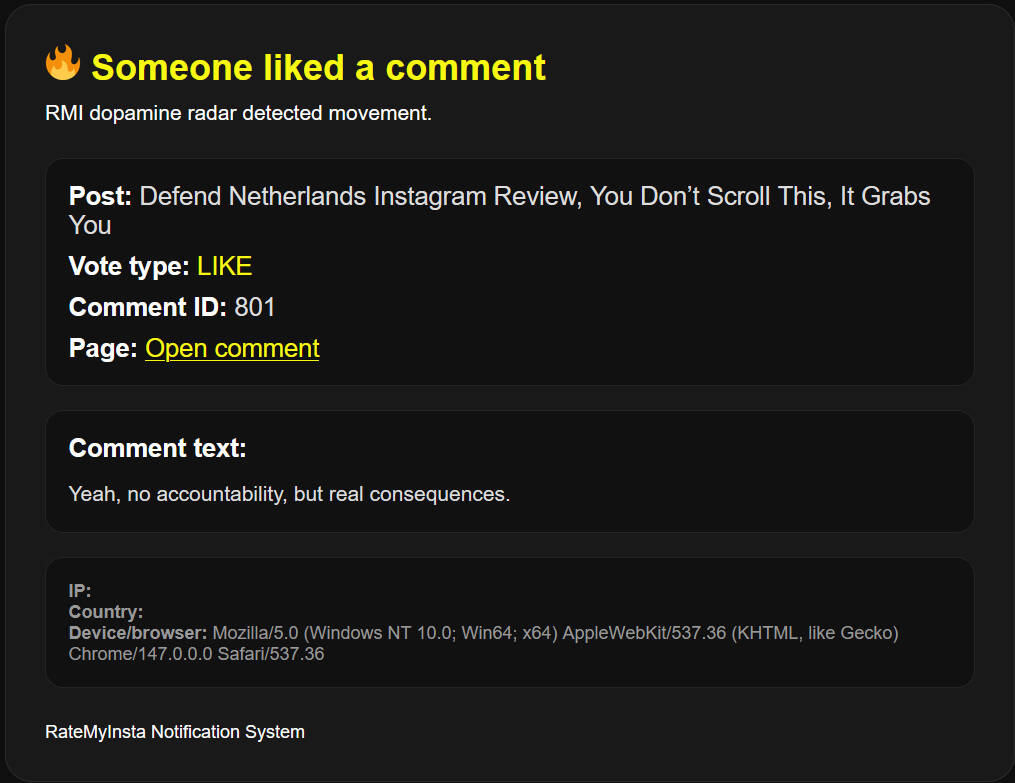Select the RMI dopamine radar subtitle text

(x=238, y=113)
